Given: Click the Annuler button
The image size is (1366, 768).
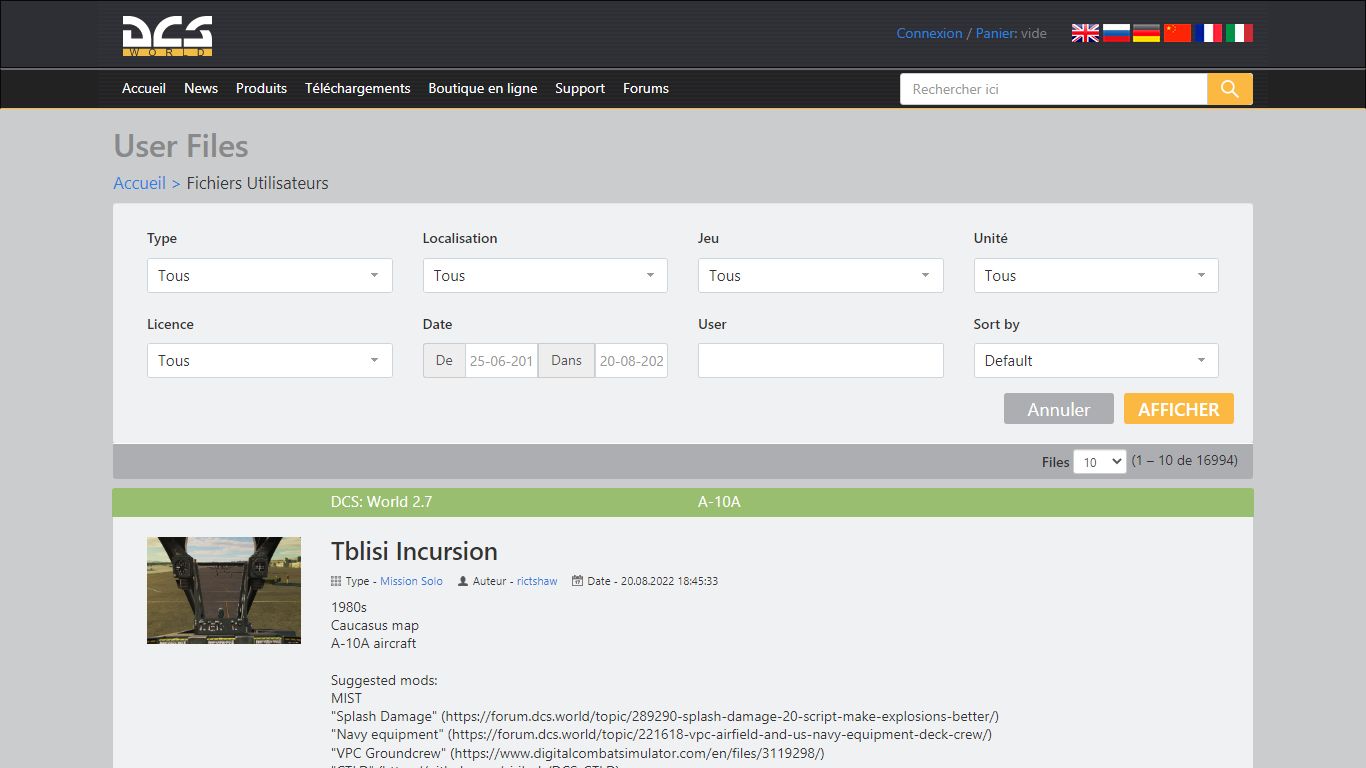Looking at the screenshot, I should pos(1059,409).
